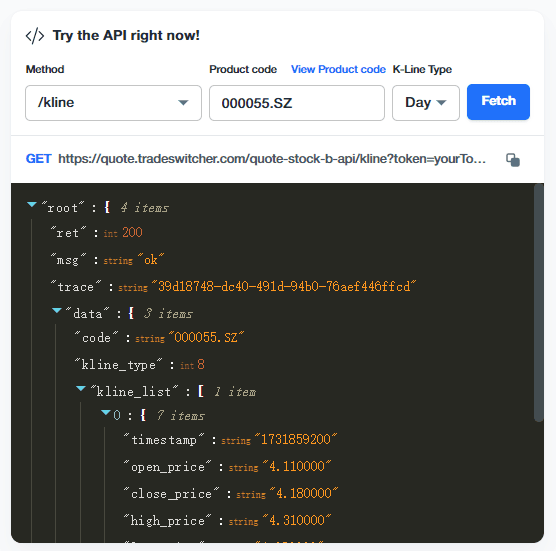Click the "K-Line Type" field label

tap(422, 69)
